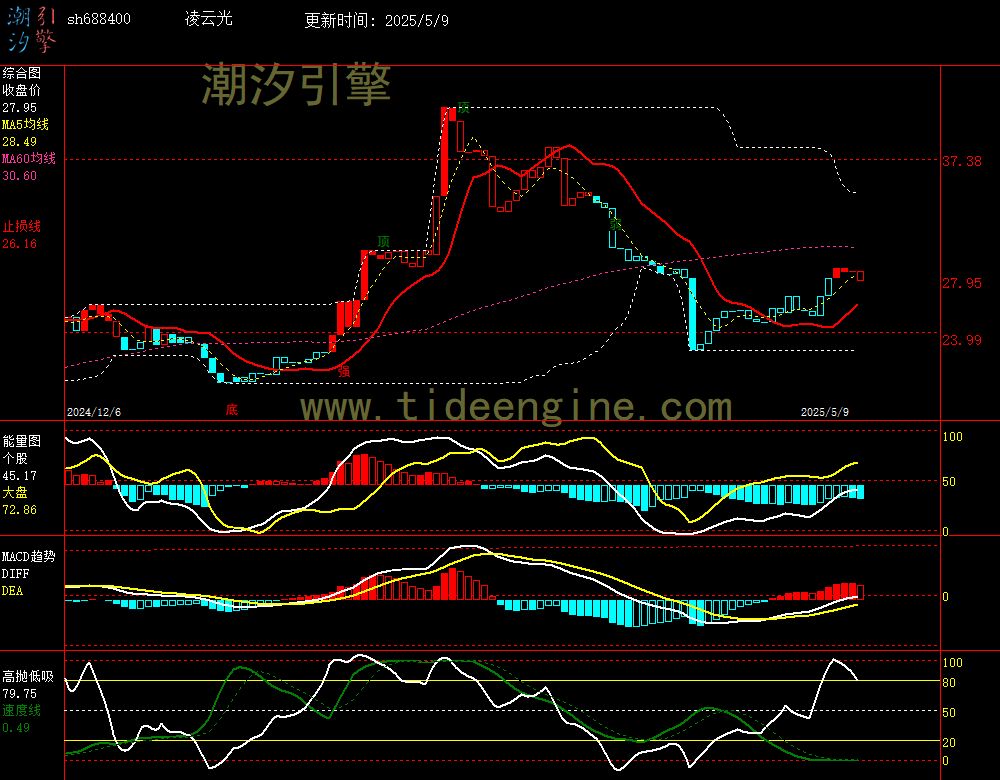Select the green 速度线 legend label
Image resolution: width=1000 pixels, height=780 pixels.
pos(22,710)
